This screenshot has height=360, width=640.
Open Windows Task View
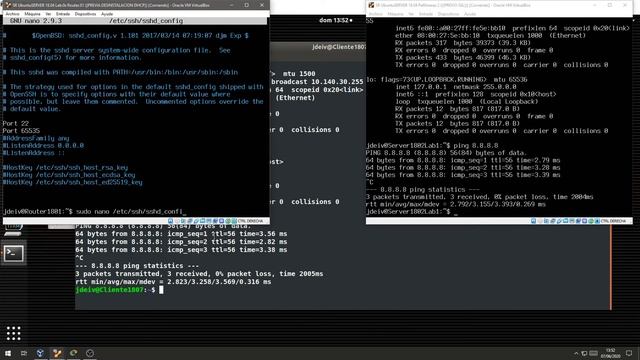pyautogui.click(x=24, y=353)
